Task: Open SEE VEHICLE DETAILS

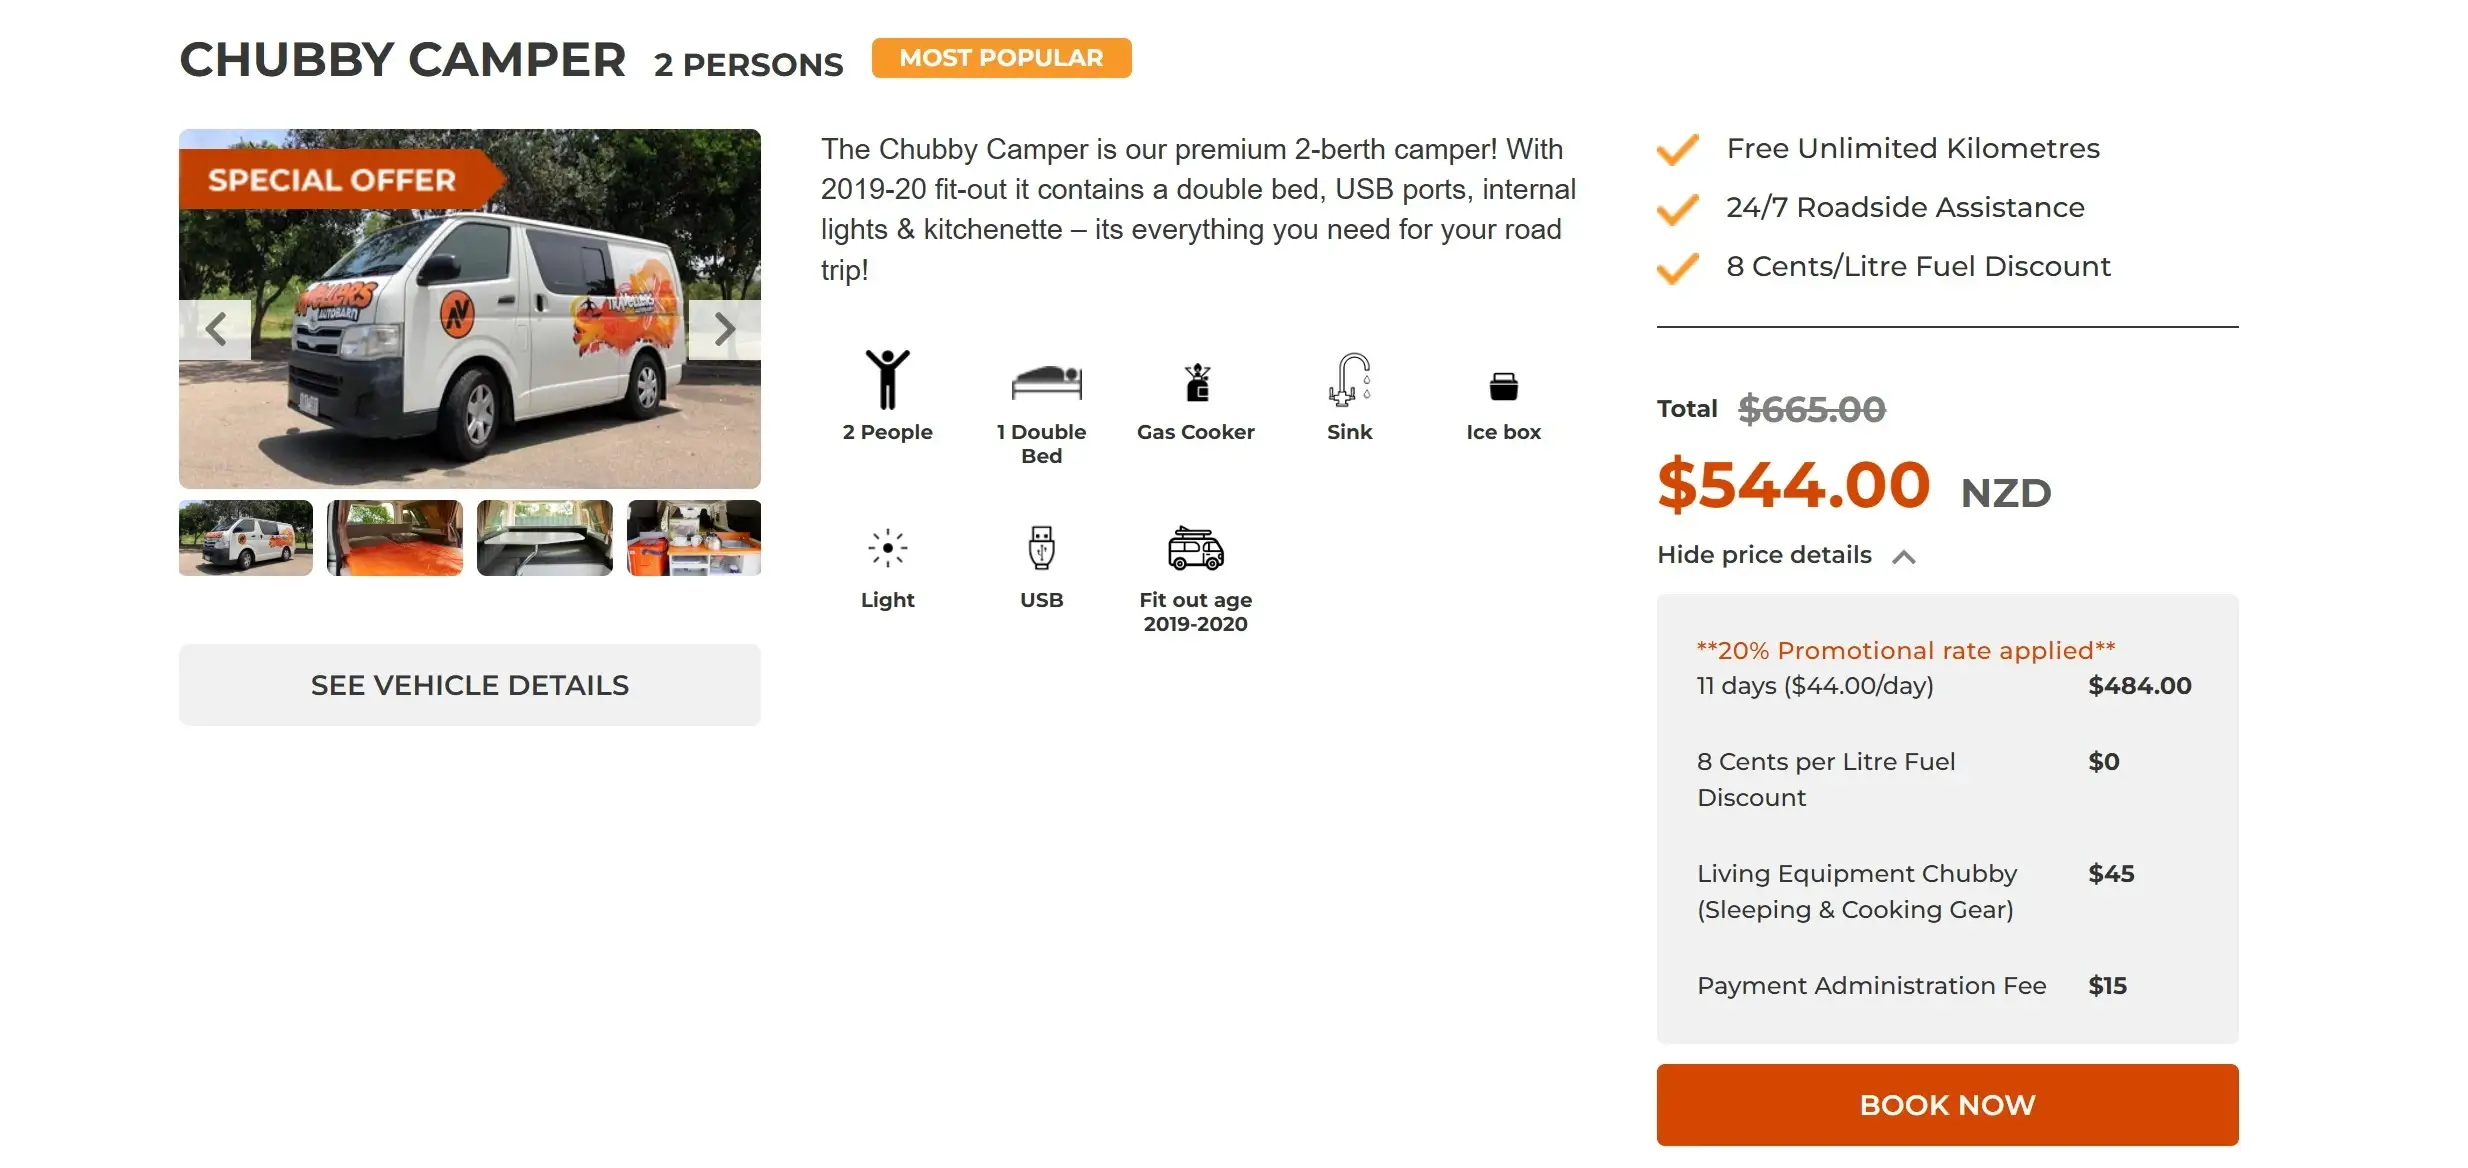Action: [x=469, y=685]
